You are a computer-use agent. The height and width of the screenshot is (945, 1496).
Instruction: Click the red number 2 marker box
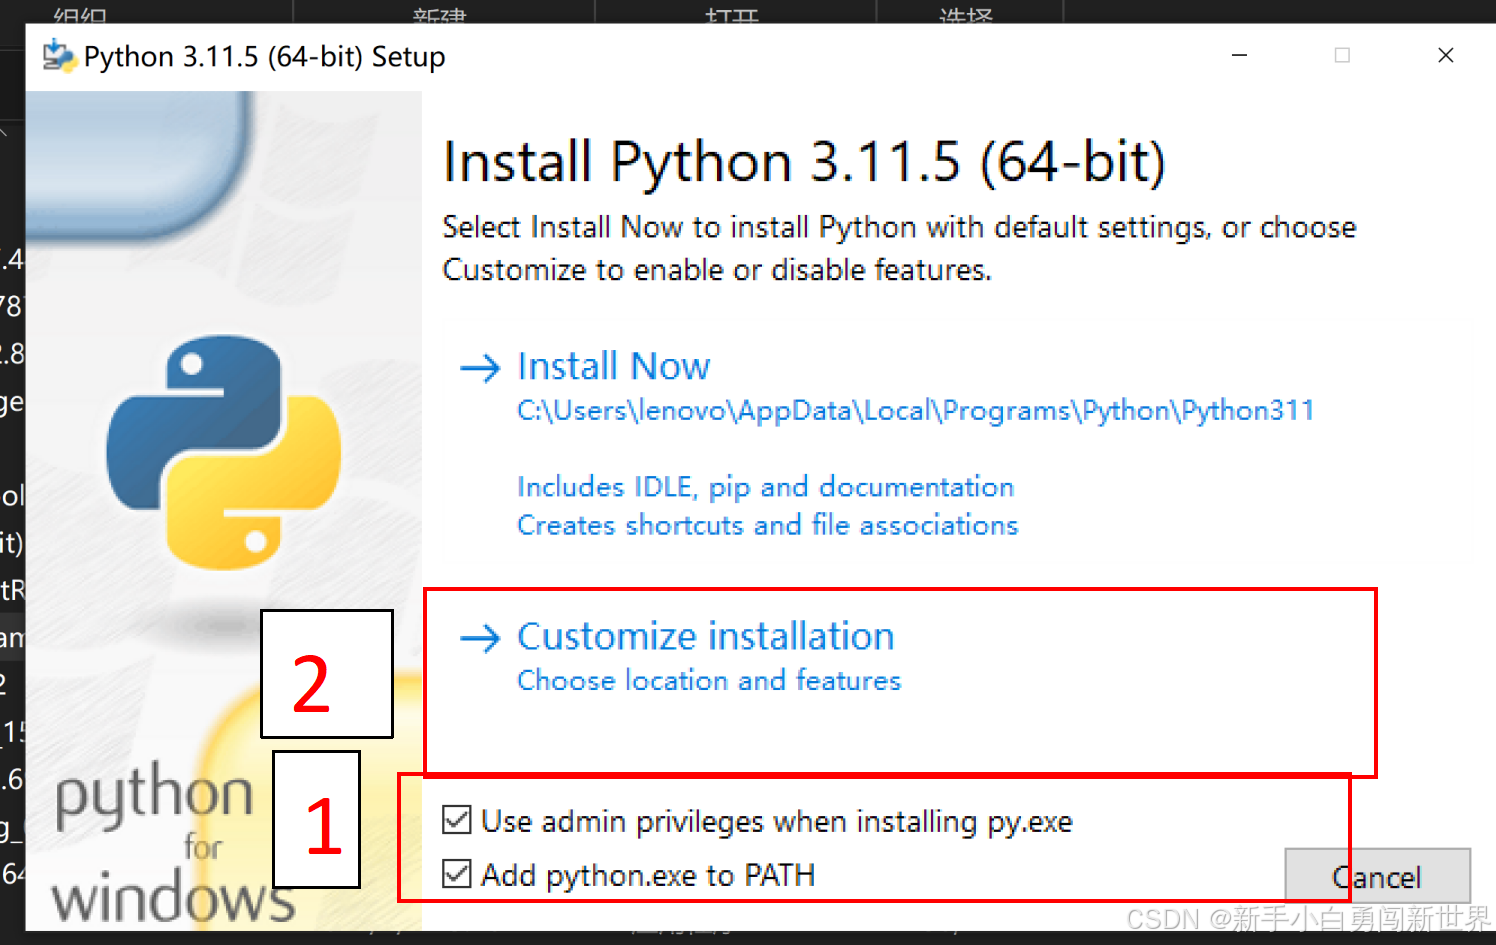[326, 674]
